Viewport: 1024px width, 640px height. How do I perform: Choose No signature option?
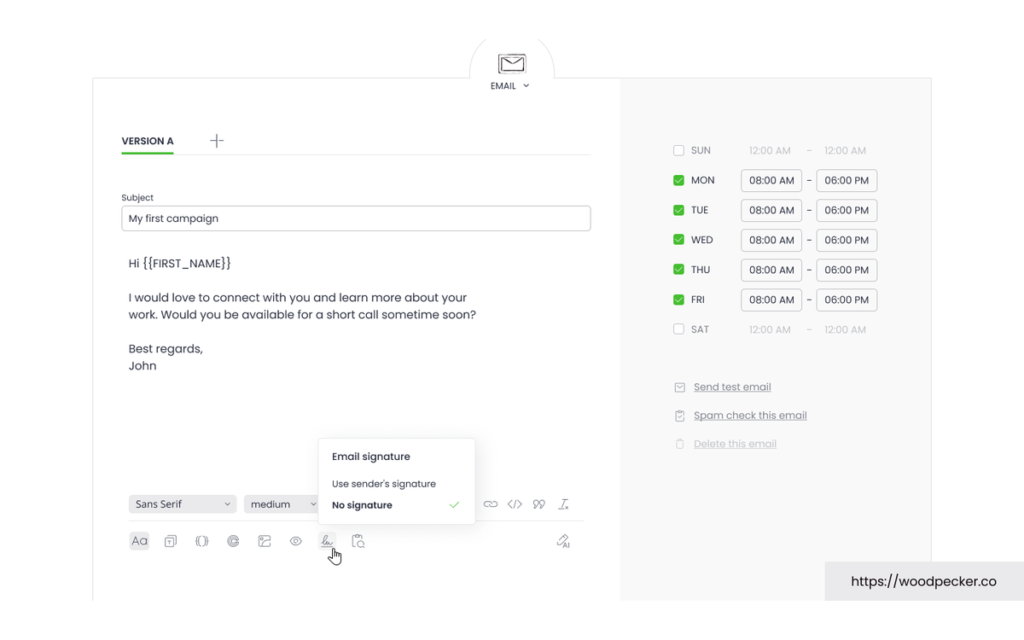pyautogui.click(x=396, y=505)
